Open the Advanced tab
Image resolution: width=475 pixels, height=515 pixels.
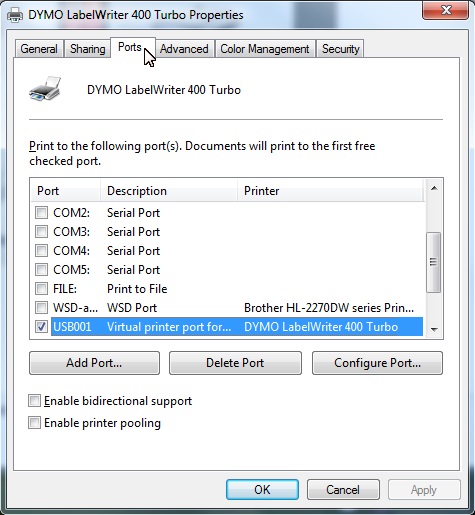184,49
